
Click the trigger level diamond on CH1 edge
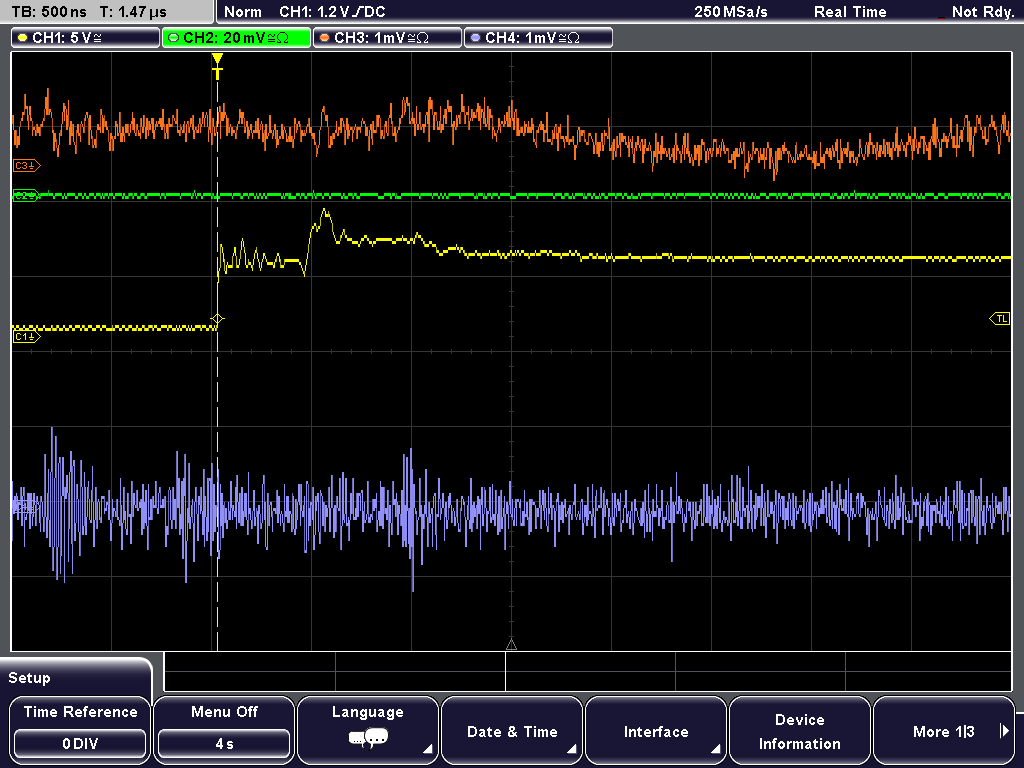[x=217, y=319]
